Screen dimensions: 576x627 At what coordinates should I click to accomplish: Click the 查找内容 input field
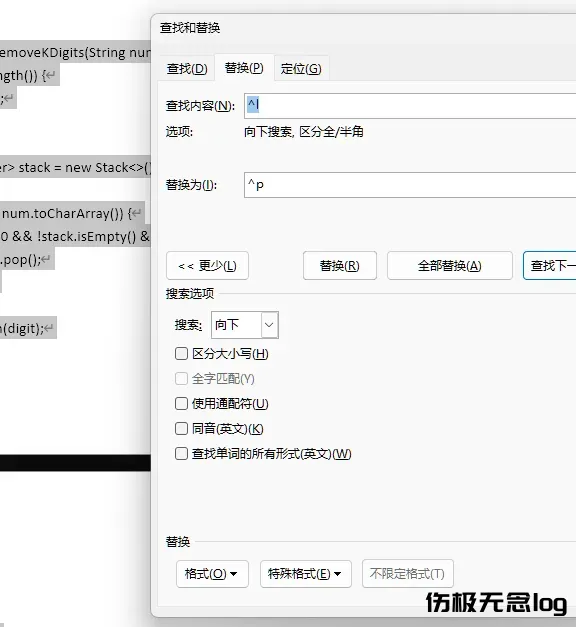point(410,106)
